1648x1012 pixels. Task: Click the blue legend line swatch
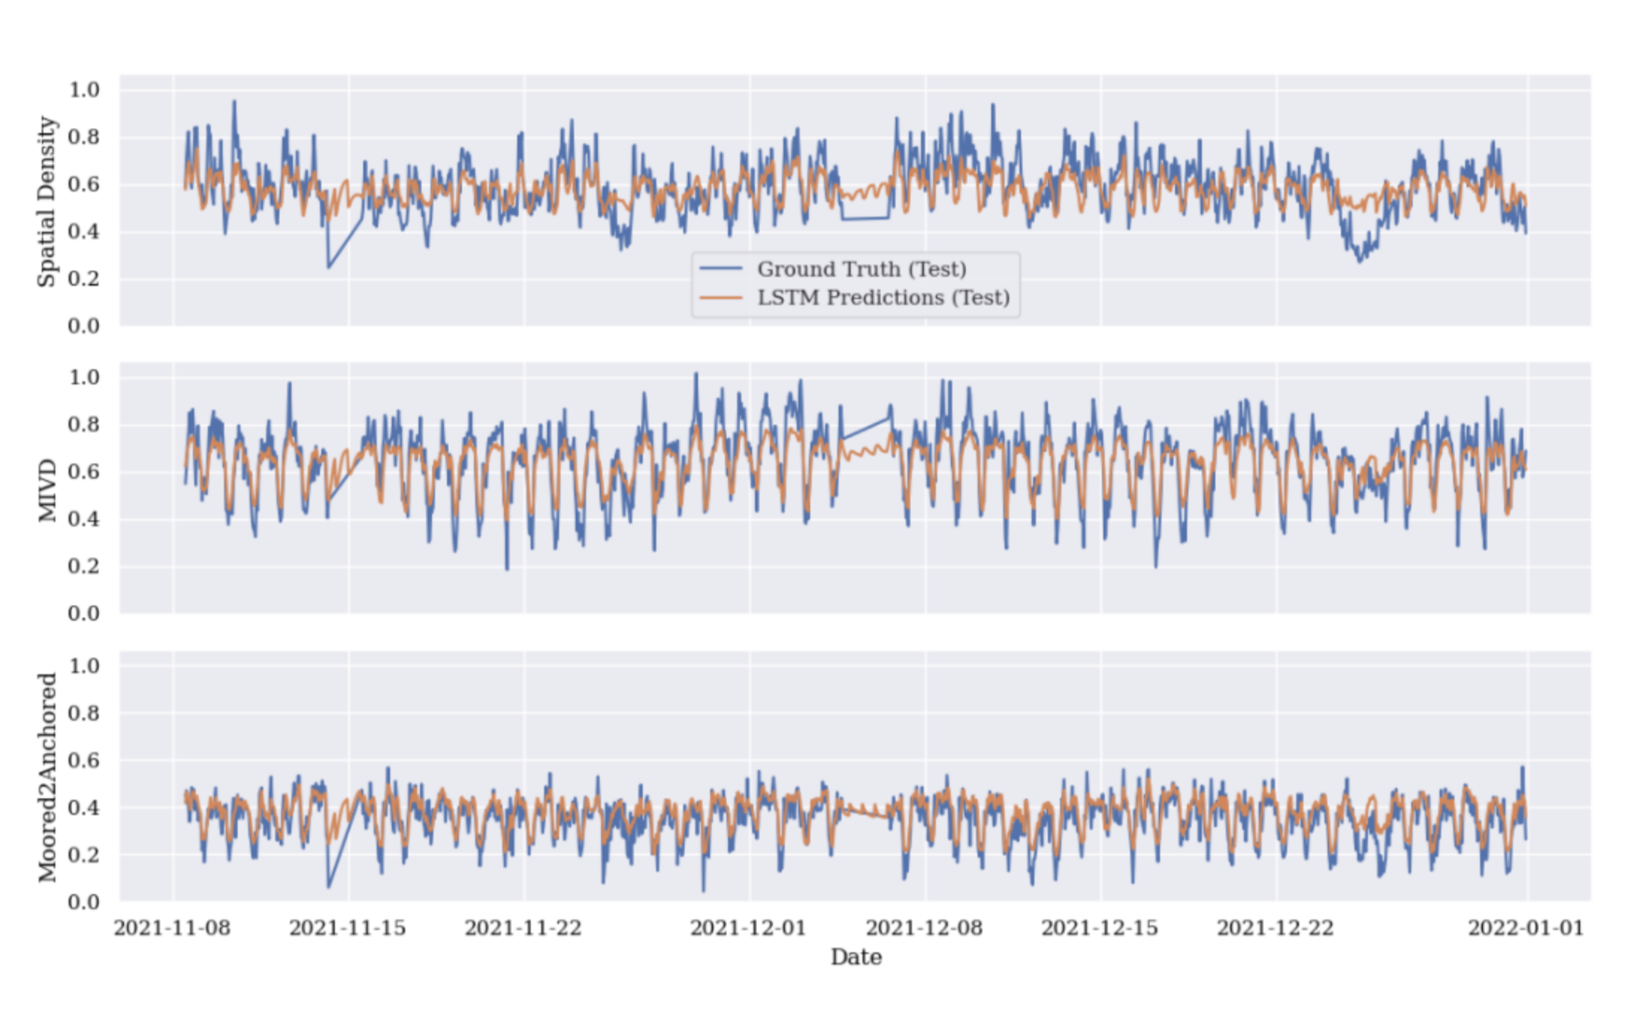pos(721,269)
